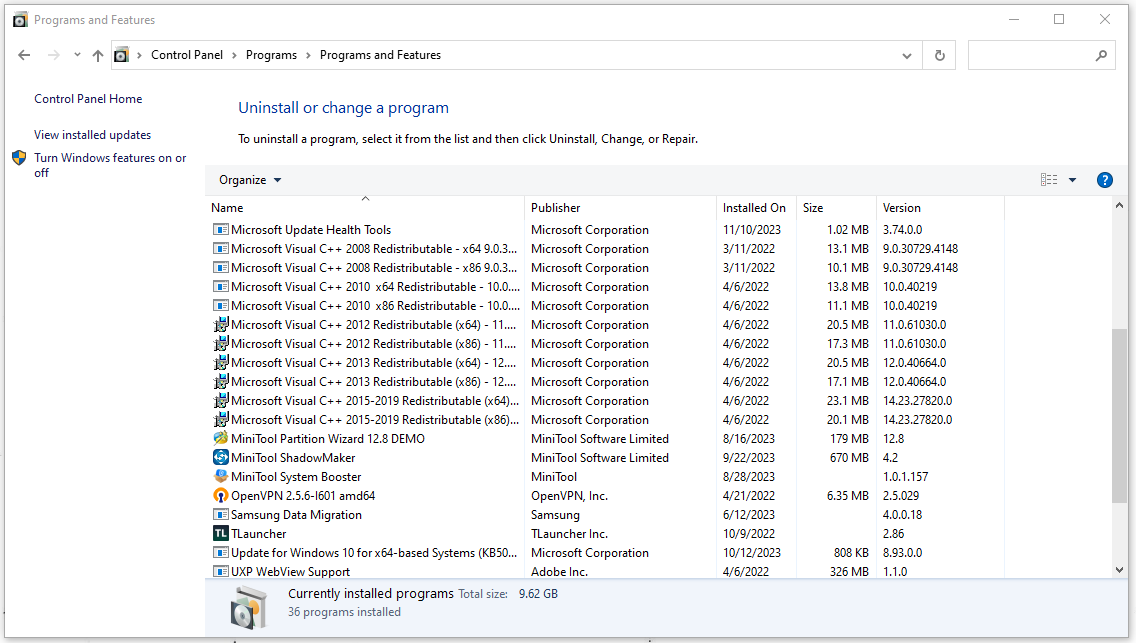Click Samsung publisher cell

(x=555, y=515)
